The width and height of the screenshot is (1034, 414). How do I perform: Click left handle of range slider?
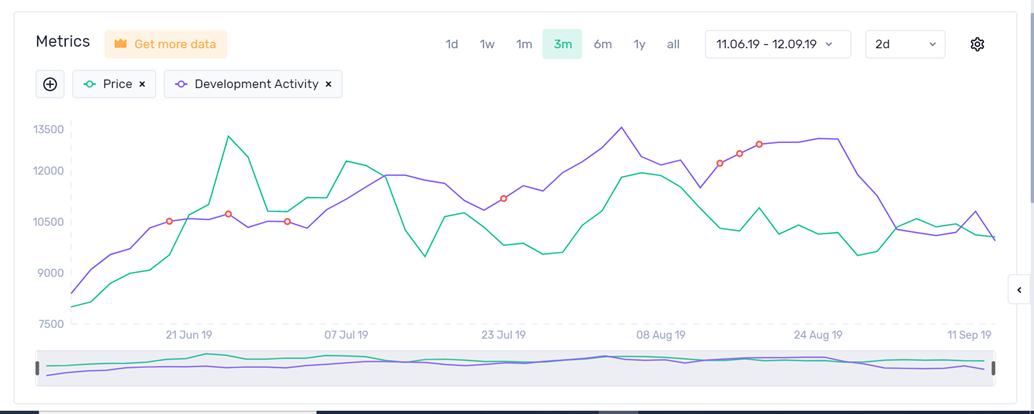pyautogui.click(x=38, y=368)
